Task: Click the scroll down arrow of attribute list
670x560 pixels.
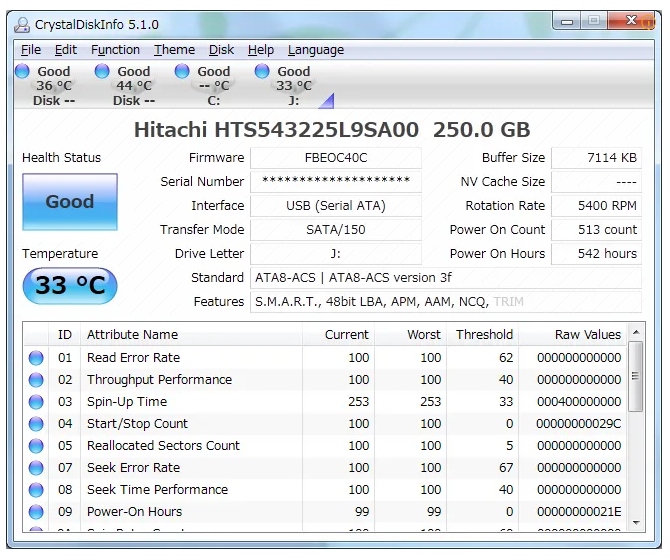Action: tap(636, 523)
